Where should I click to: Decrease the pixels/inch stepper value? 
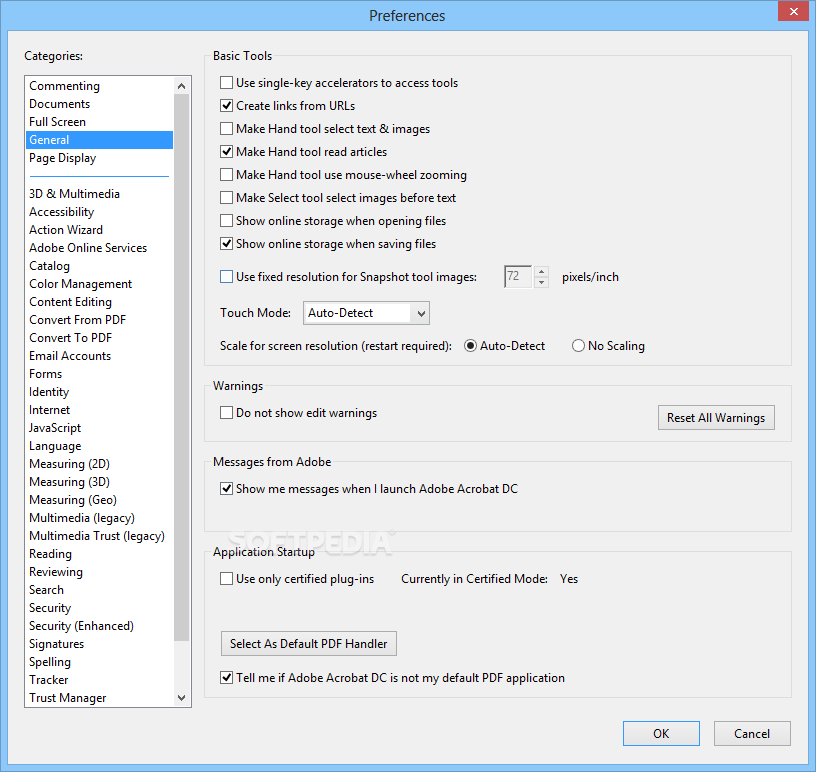coord(541,282)
